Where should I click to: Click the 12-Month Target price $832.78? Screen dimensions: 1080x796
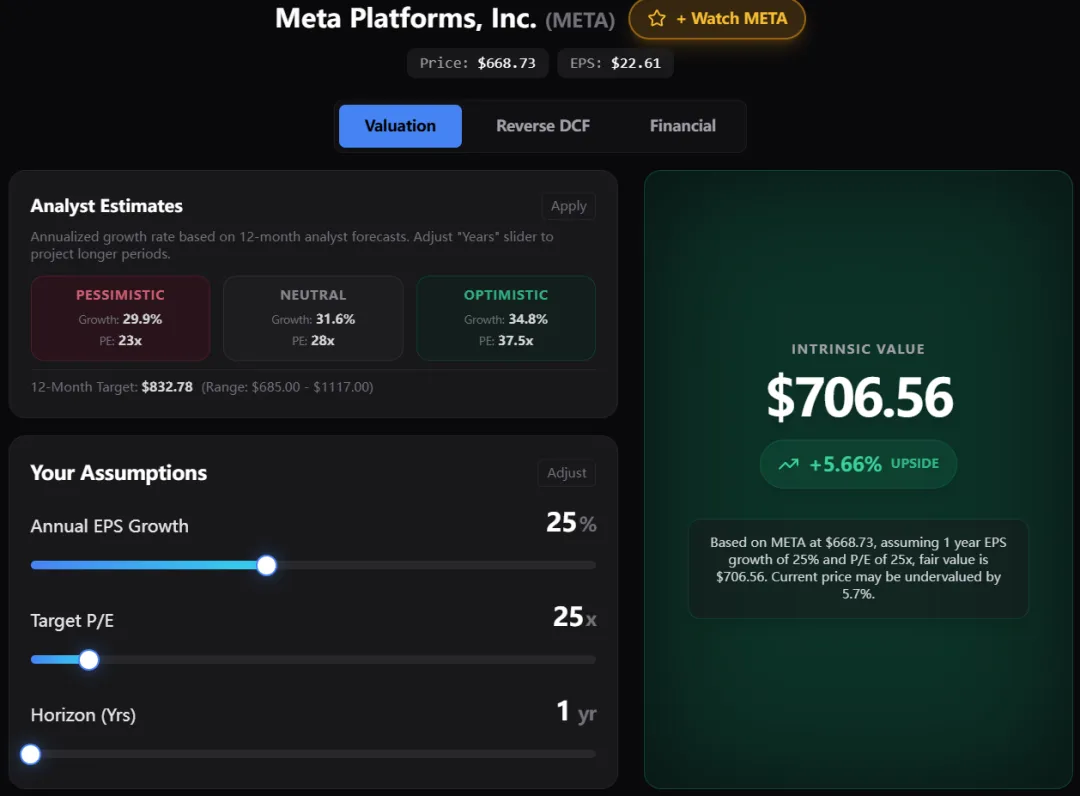coord(167,387)
